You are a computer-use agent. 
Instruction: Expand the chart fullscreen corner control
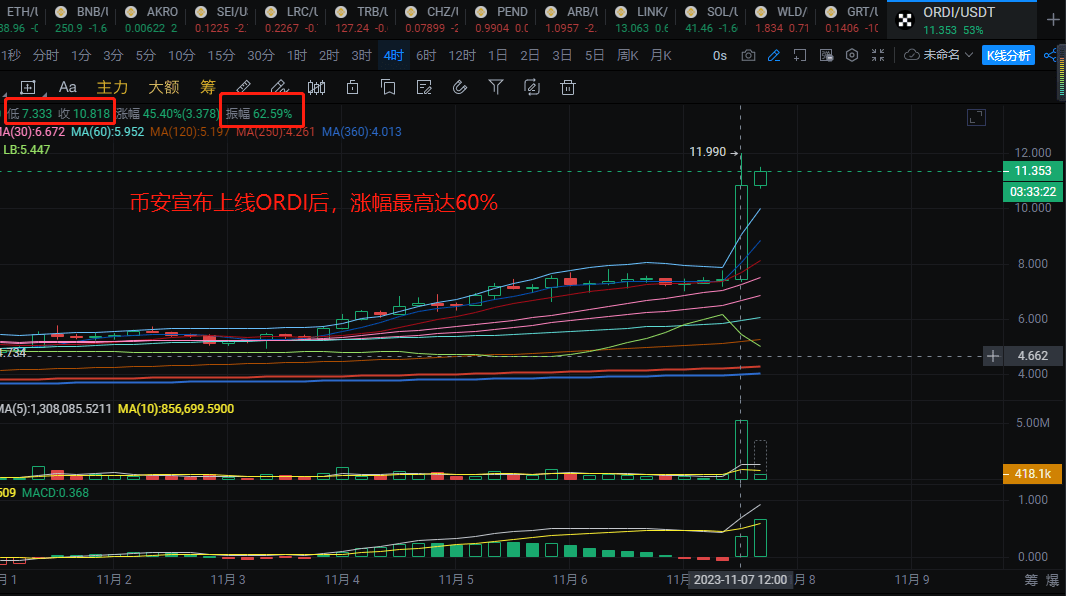(976, 117)
